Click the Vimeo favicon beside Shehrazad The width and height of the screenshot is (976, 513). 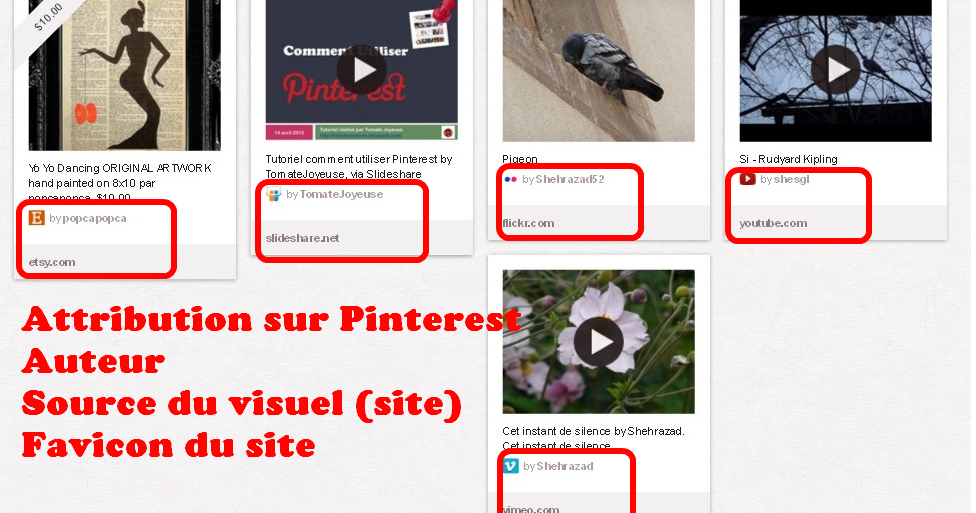point(510,466)
